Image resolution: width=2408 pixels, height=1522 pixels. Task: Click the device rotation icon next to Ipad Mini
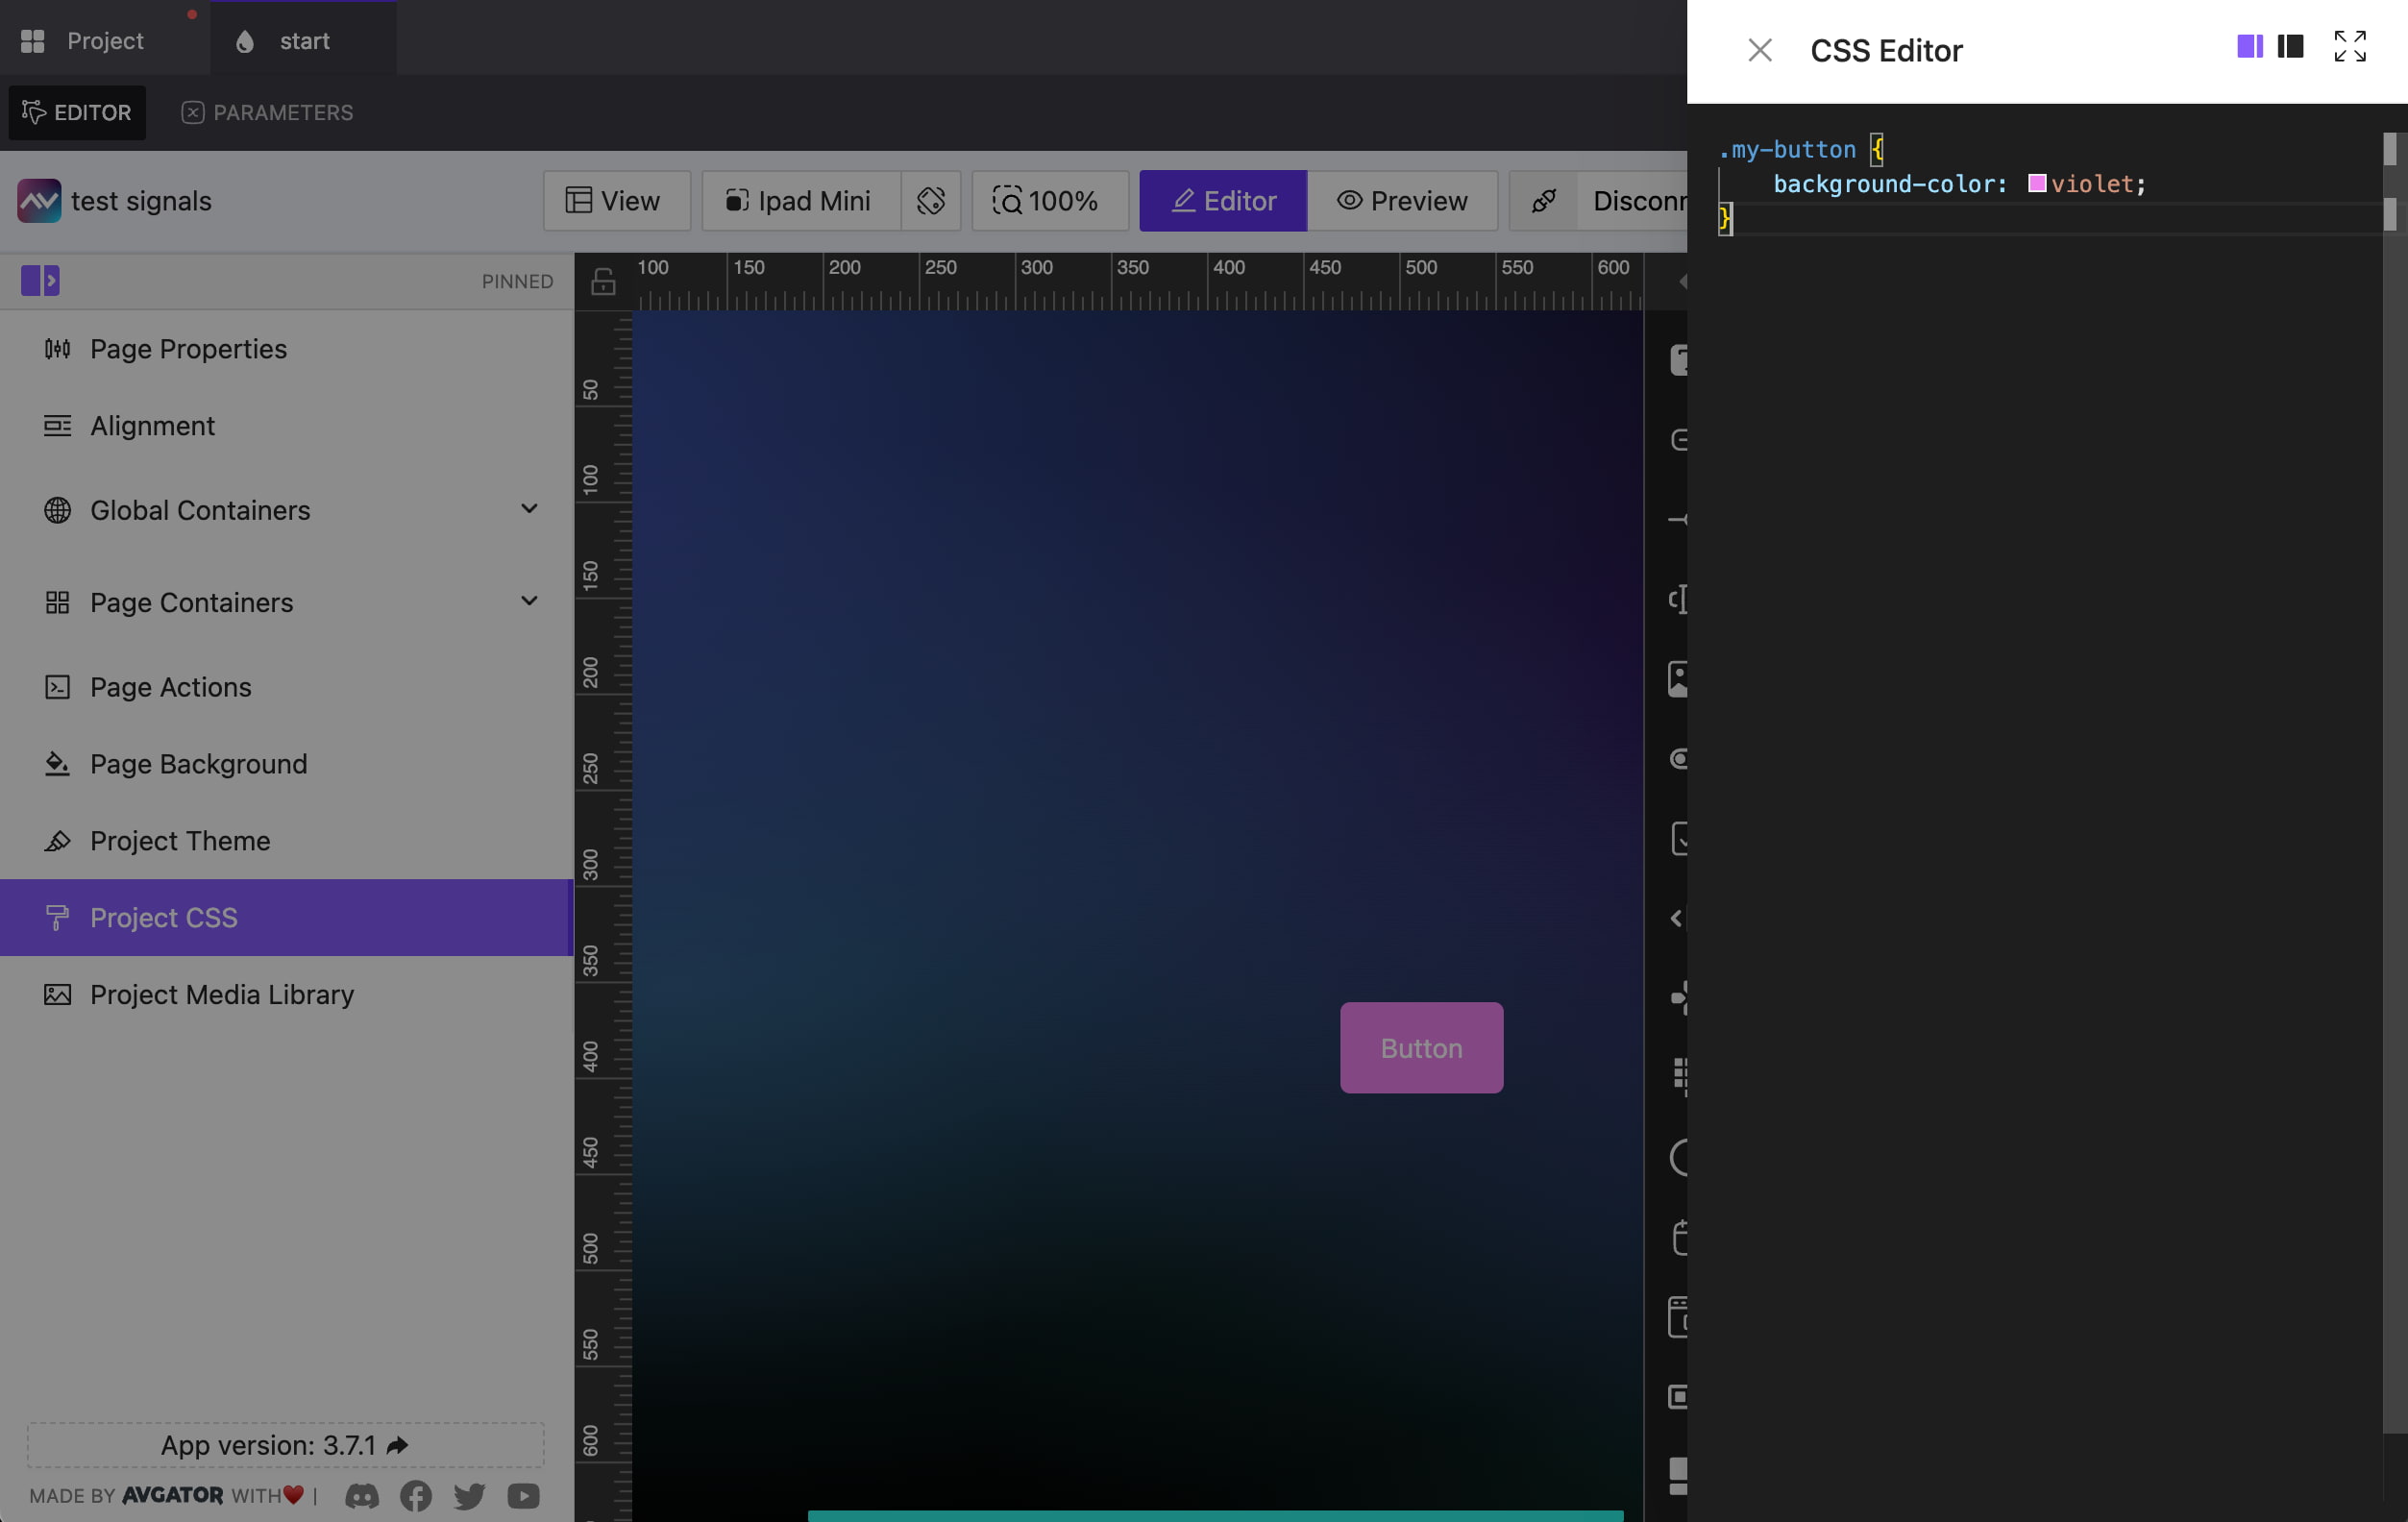(931, 201)
